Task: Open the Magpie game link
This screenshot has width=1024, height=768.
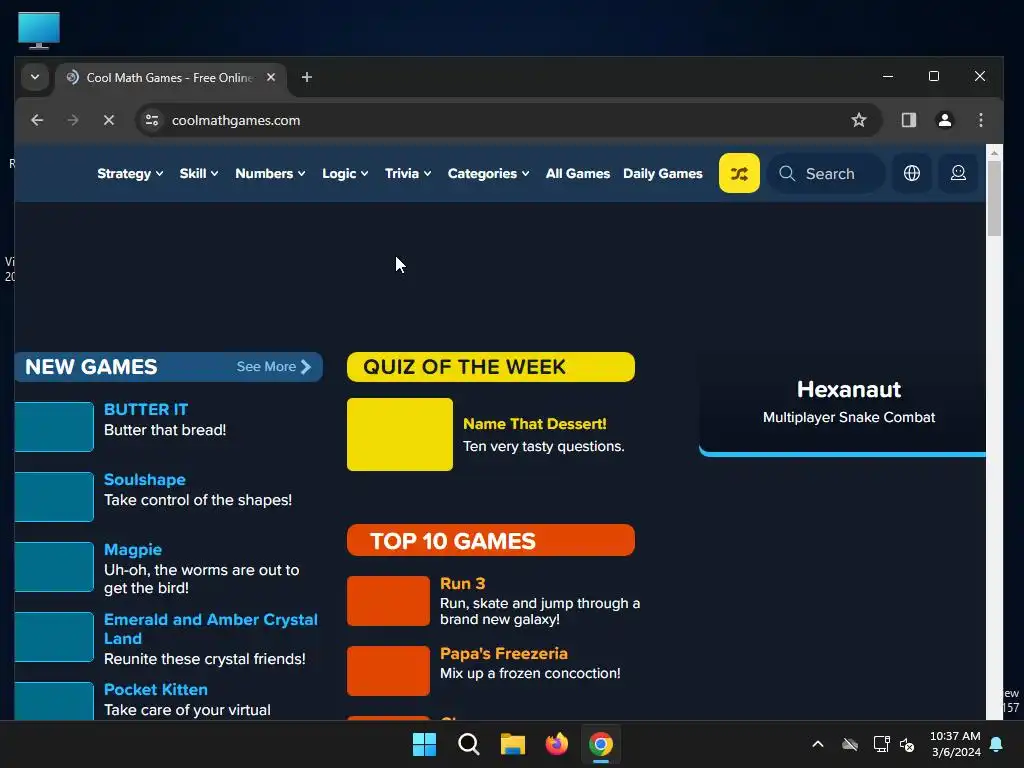Action: coord(133,550)
